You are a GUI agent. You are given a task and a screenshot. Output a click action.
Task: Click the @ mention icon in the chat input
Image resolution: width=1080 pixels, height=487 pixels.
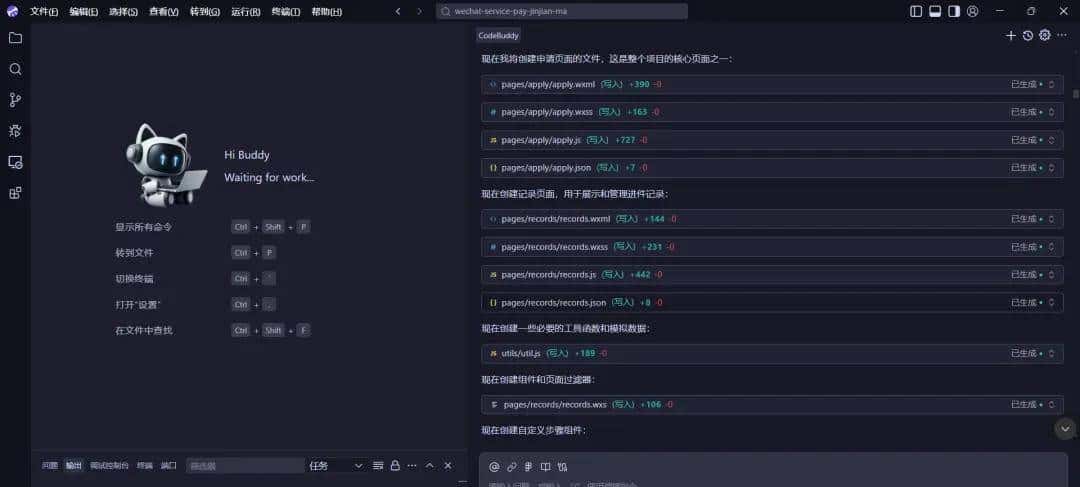(494, 466)
